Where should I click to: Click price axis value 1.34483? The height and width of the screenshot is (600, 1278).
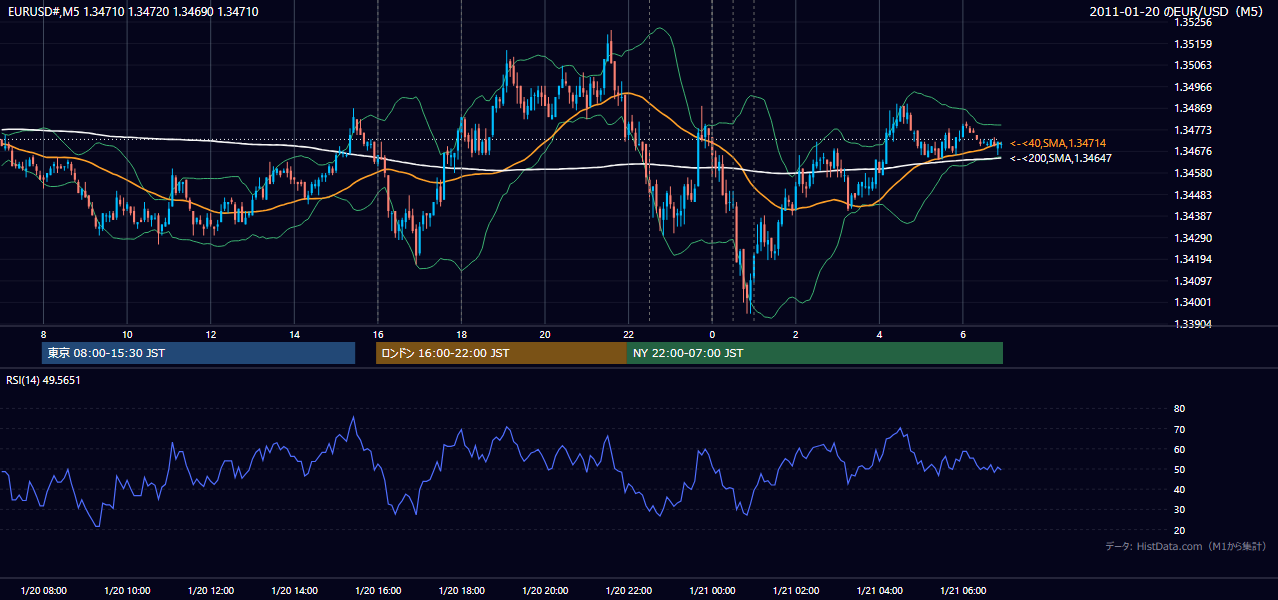1192,195
